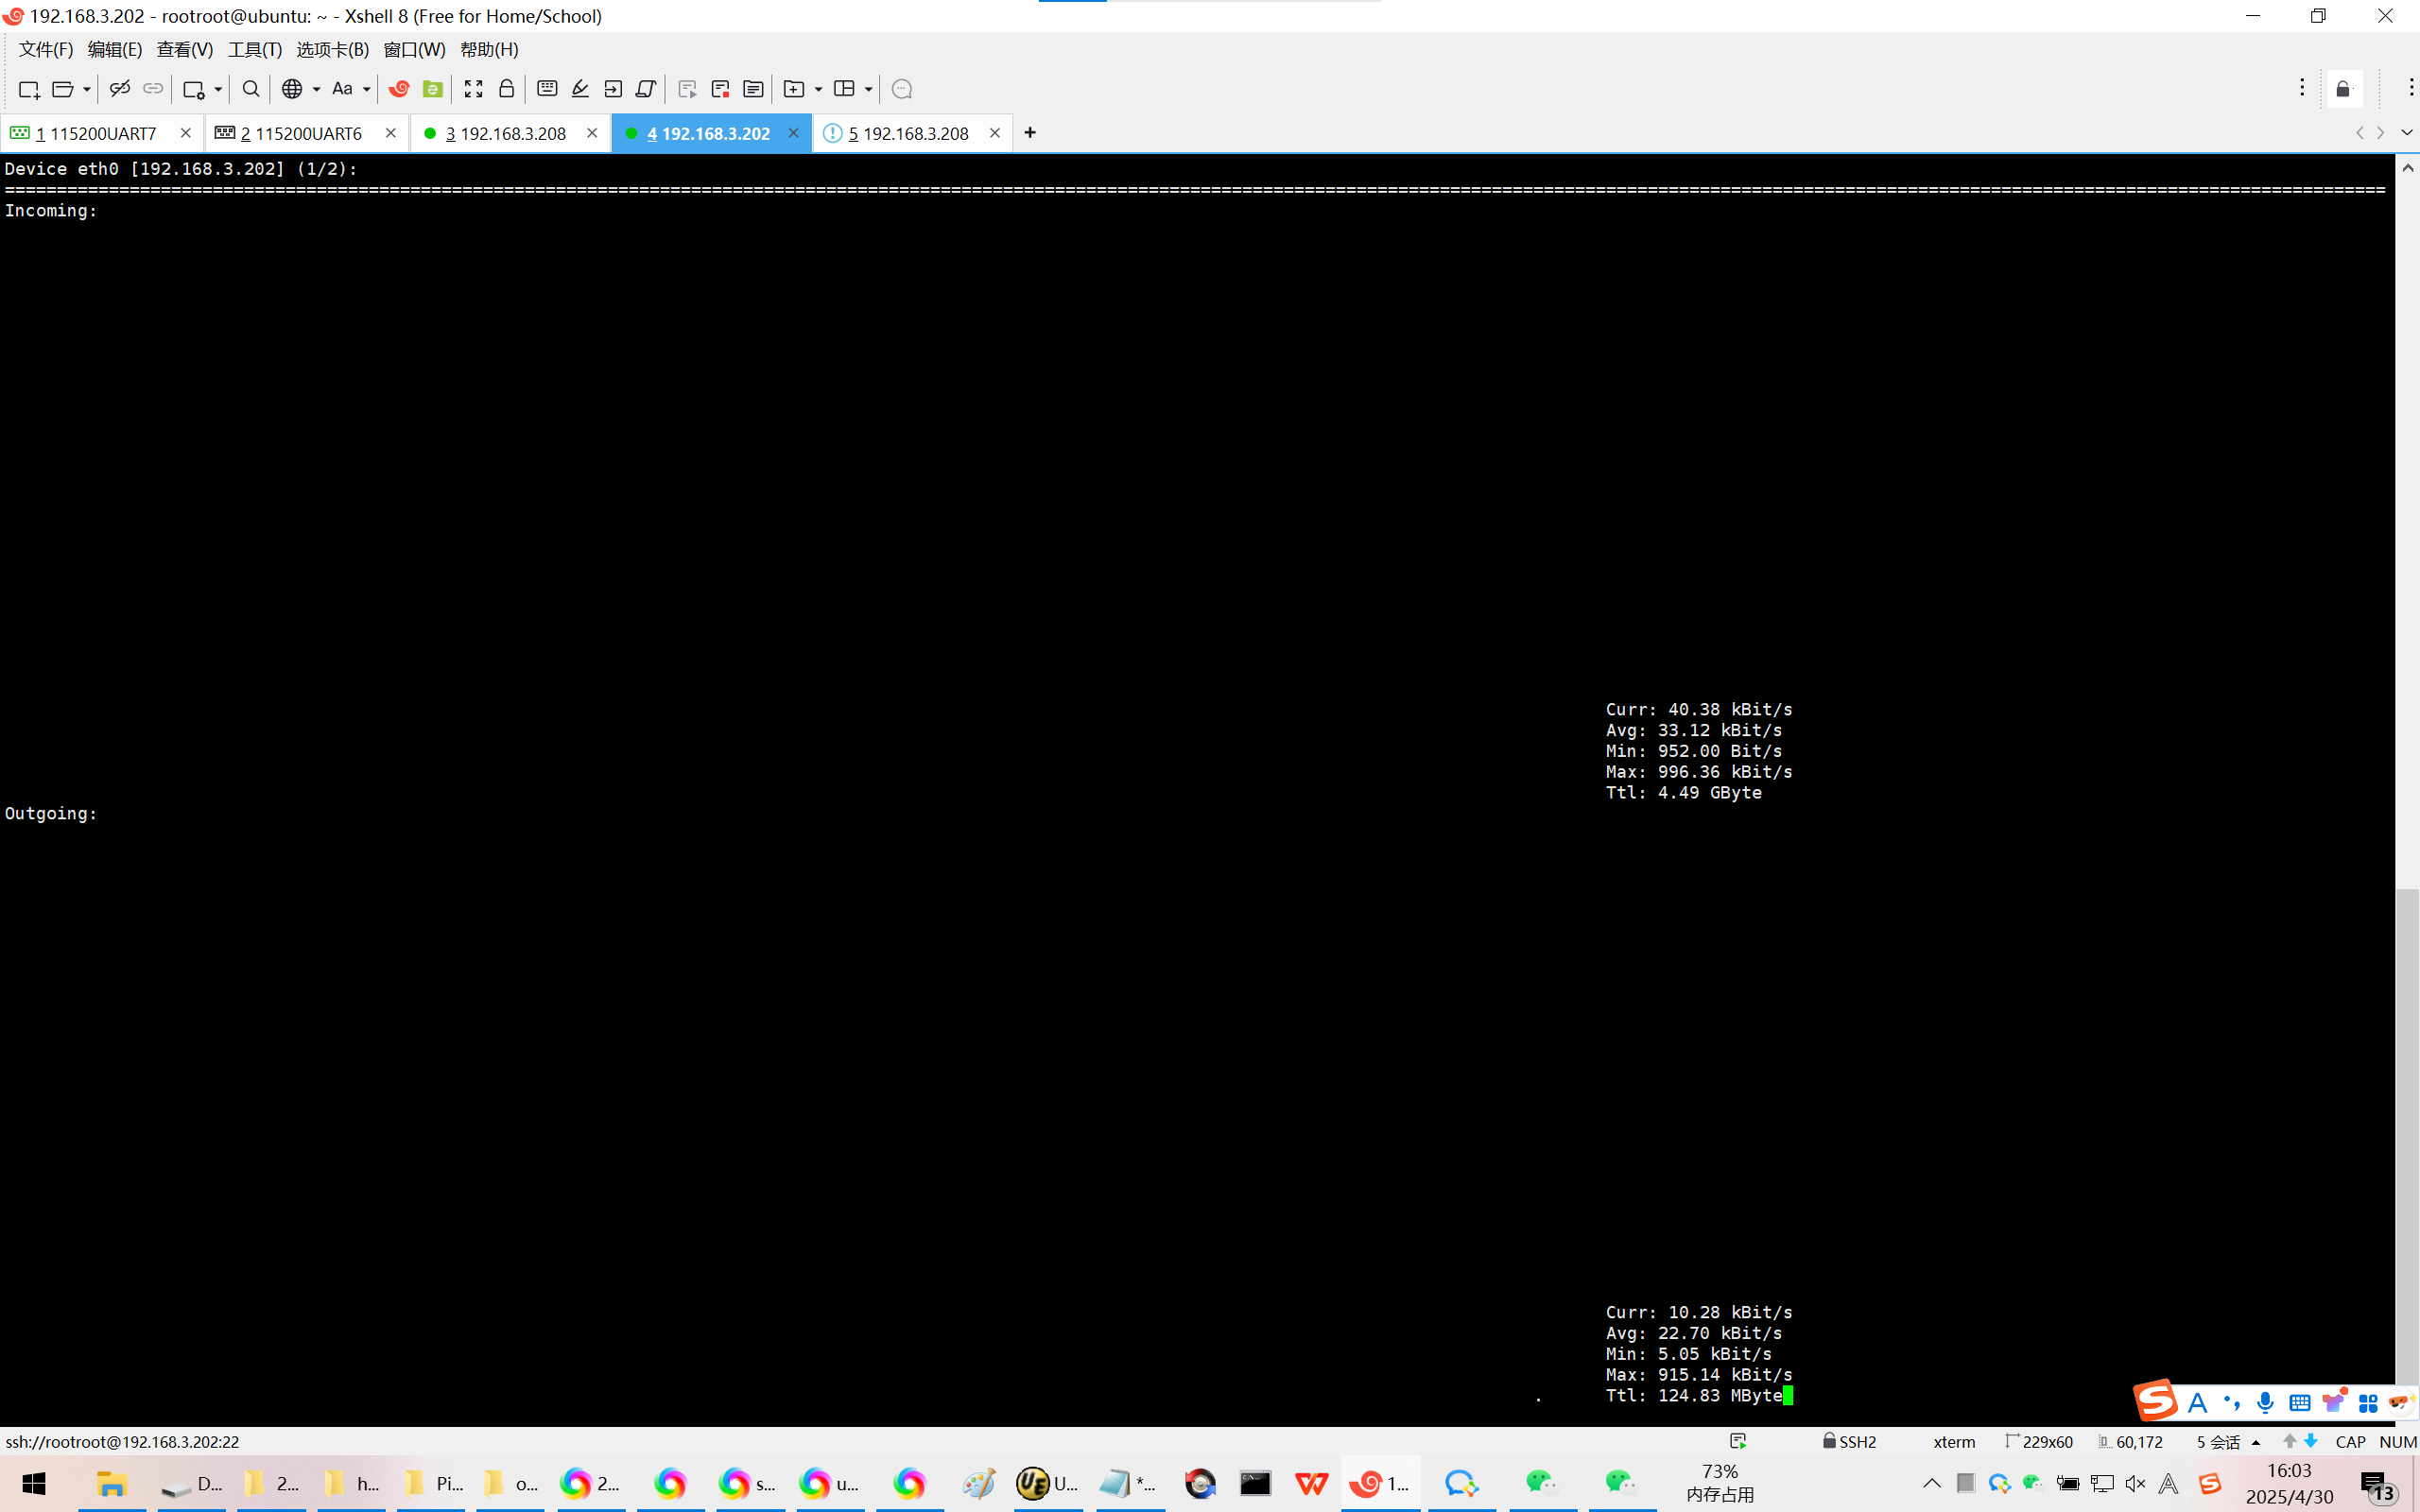Open Windows Start menu
The image size is (2420, 1512).
pyautogui.click(x=33, y=1483)
